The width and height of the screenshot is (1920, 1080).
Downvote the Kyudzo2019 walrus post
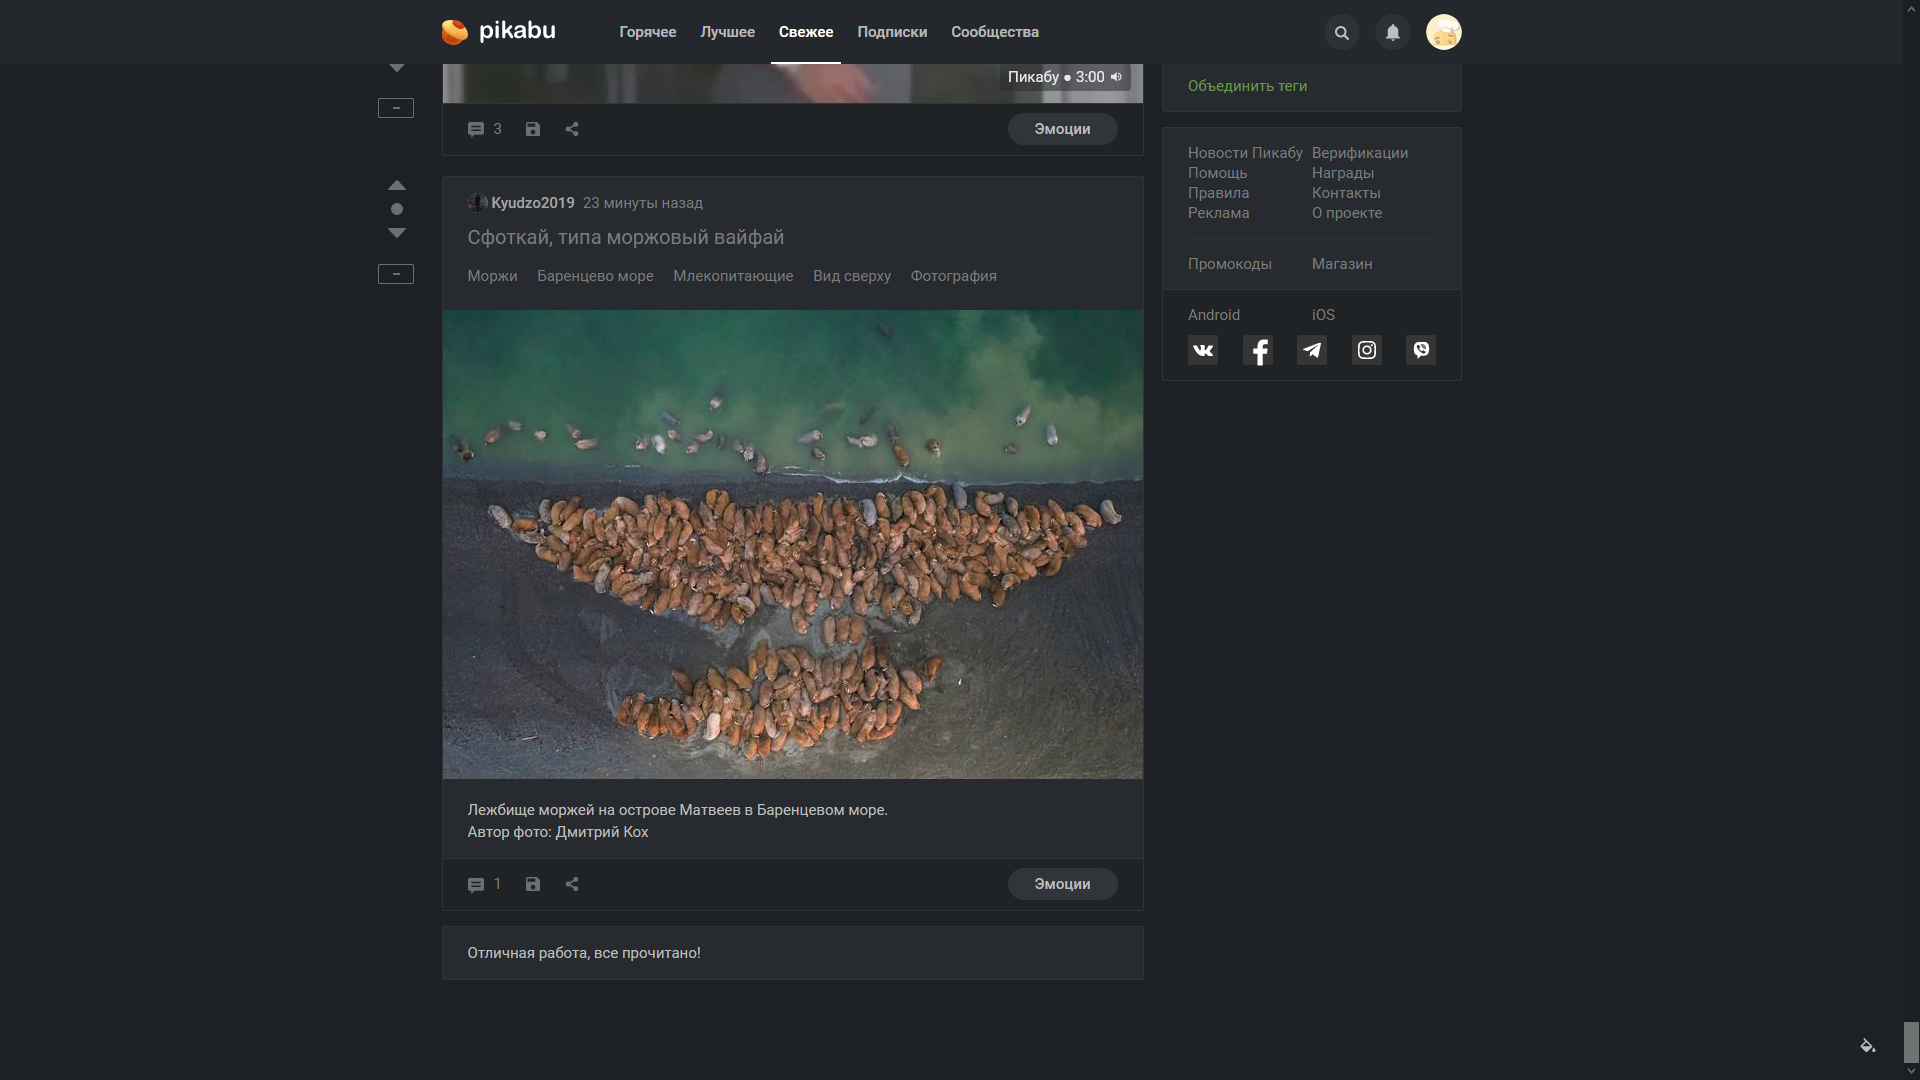point(397,233)
